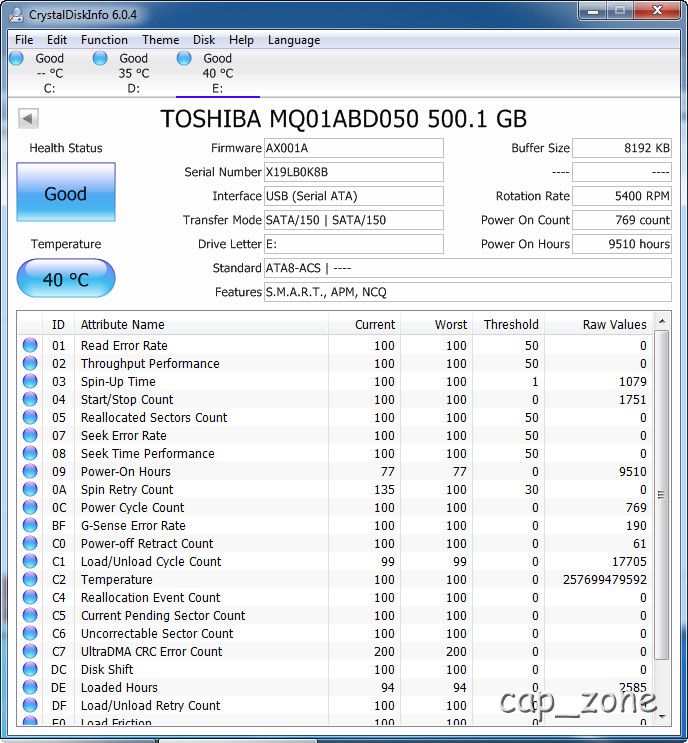The image size is (688, 743).
Task: Click the Current column header
Action: click(364, 324)
